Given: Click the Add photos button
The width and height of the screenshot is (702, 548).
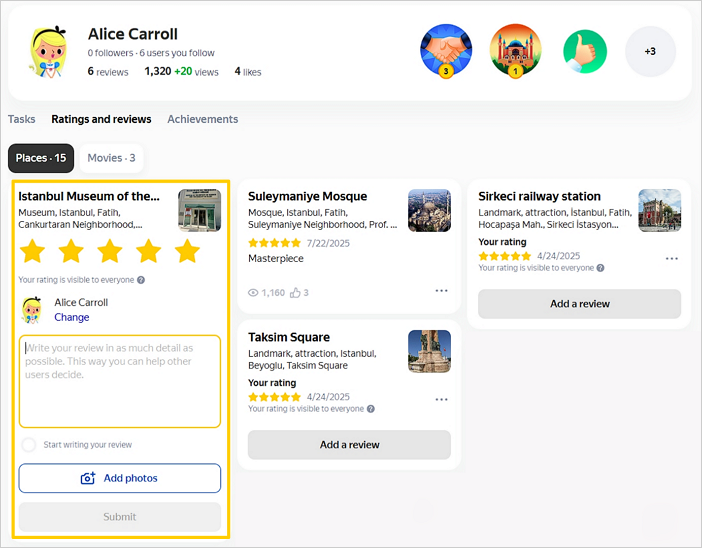Looking at the screenshot, I should pos(119,478).
